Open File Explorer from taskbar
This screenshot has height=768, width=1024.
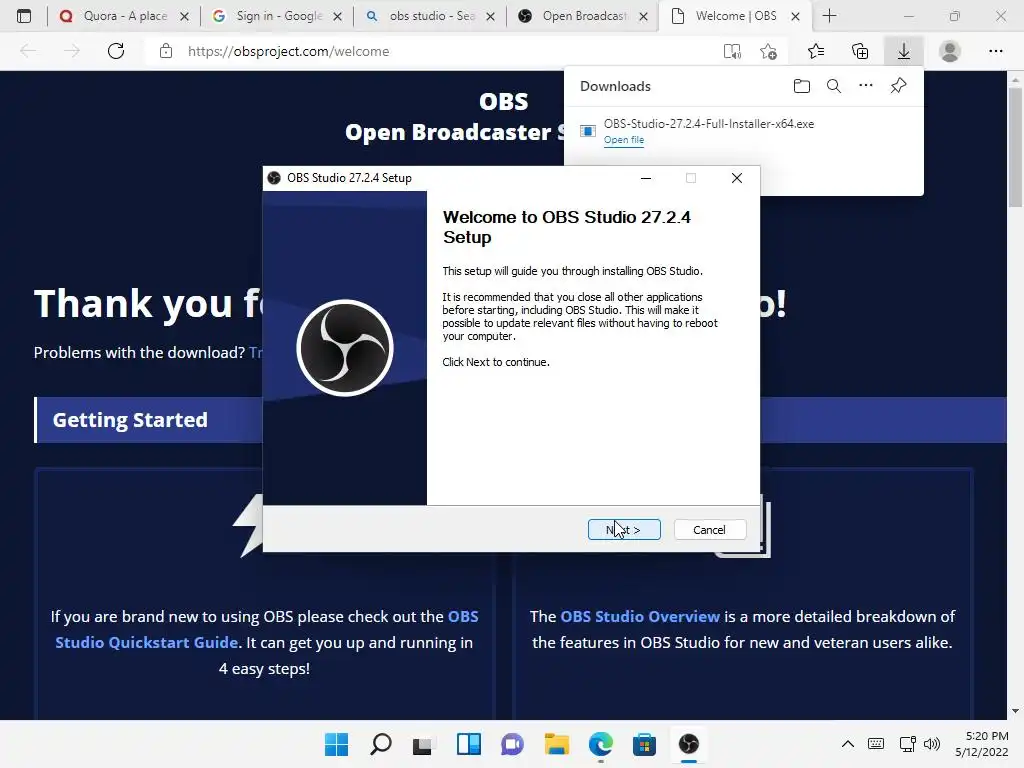pos(556,744)
